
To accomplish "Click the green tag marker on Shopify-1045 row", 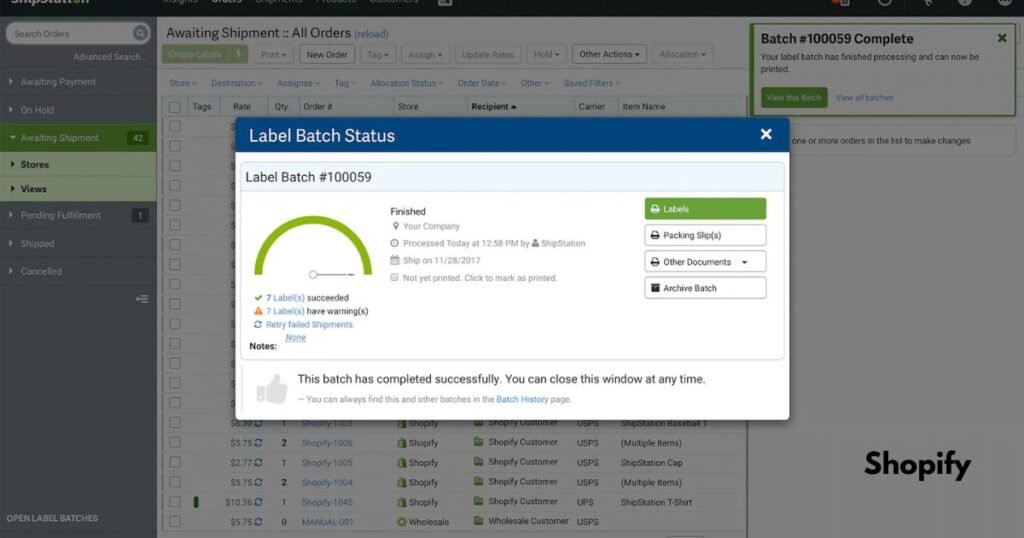I will (196, 502).
